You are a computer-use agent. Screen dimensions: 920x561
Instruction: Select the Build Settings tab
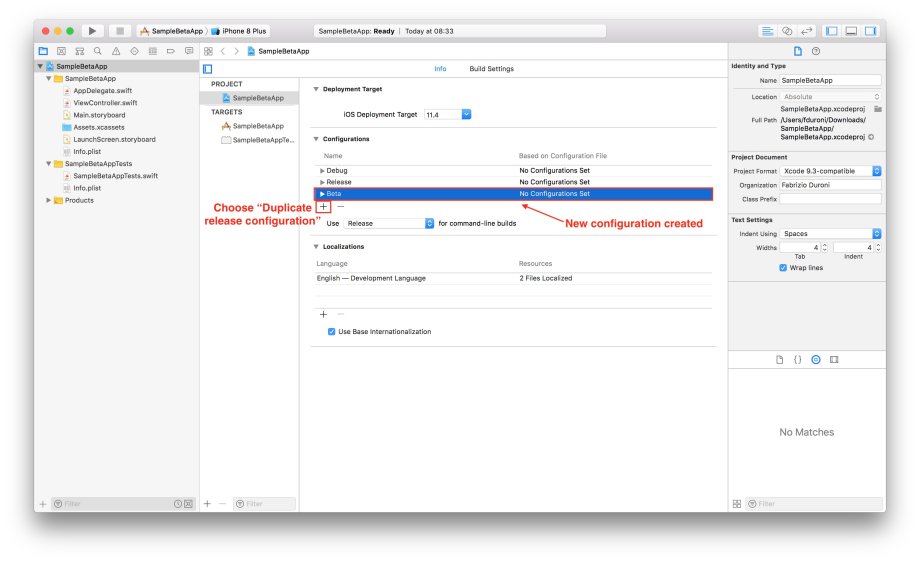click(491, 69)
